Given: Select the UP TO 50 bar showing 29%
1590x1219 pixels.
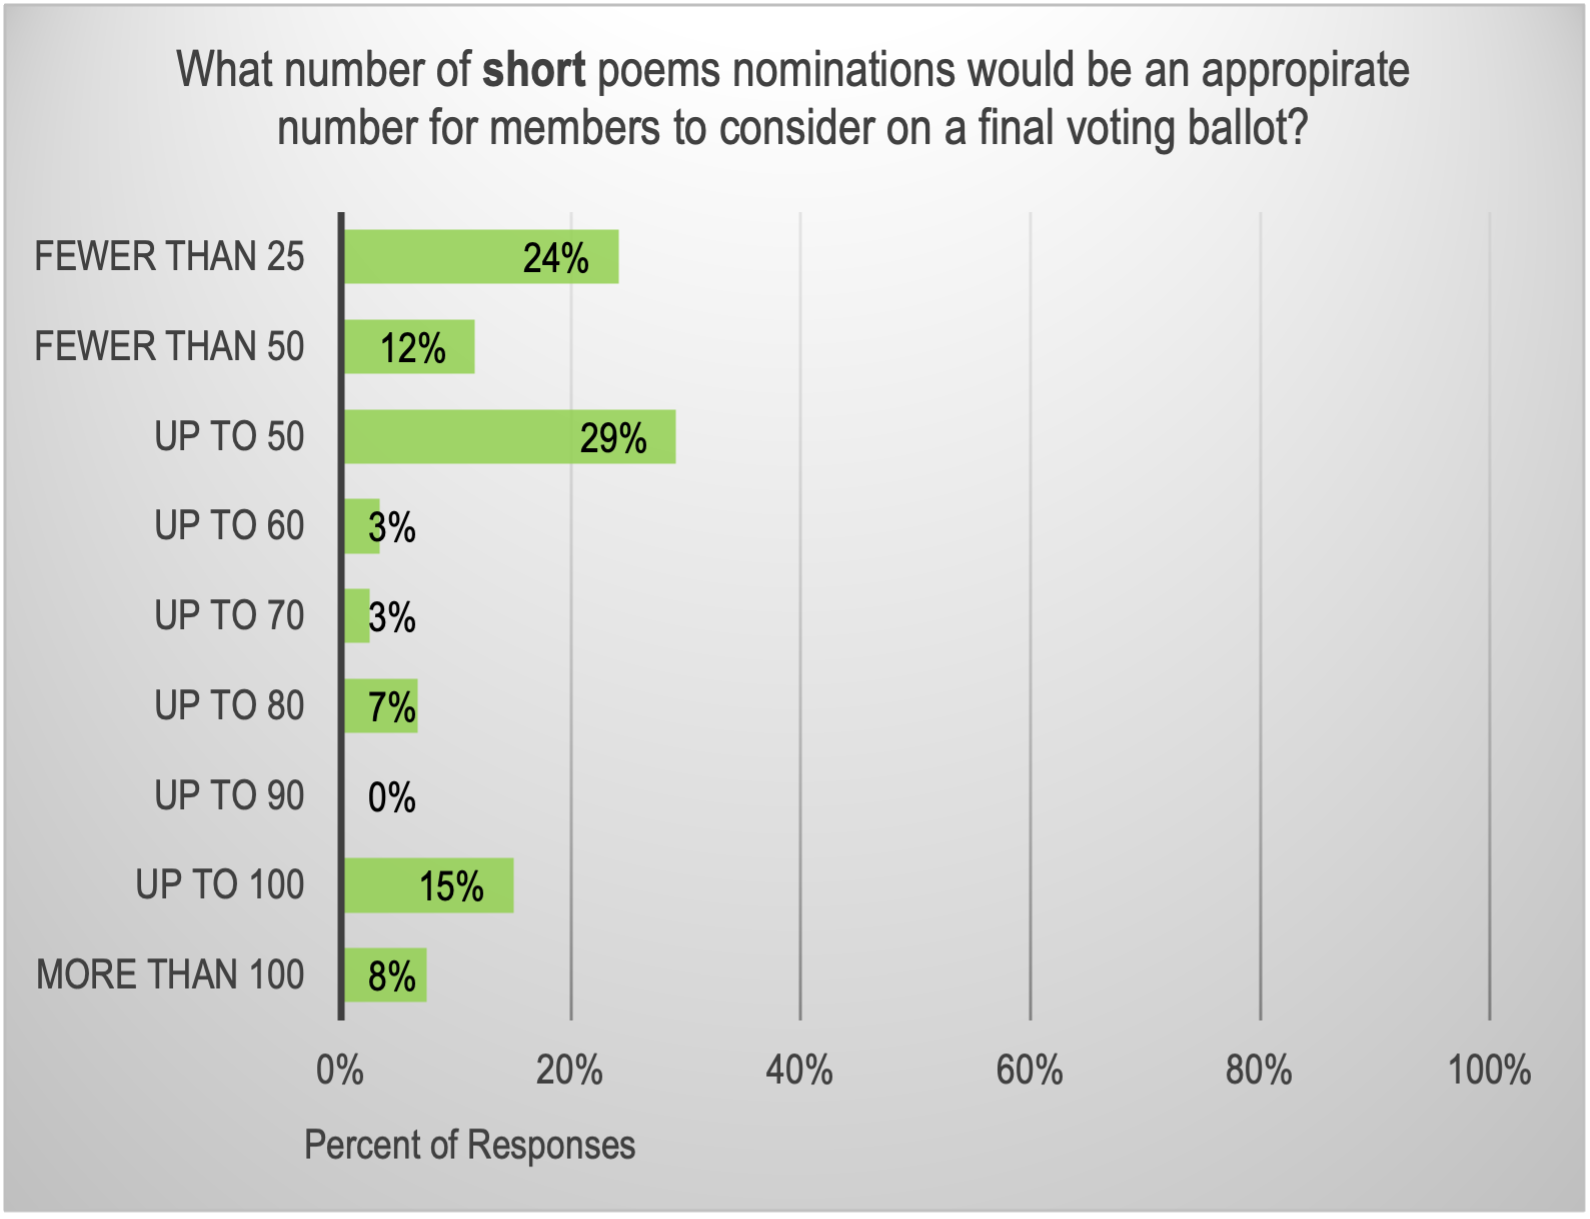Looking at the screenshot, I should tap(509, 437).
